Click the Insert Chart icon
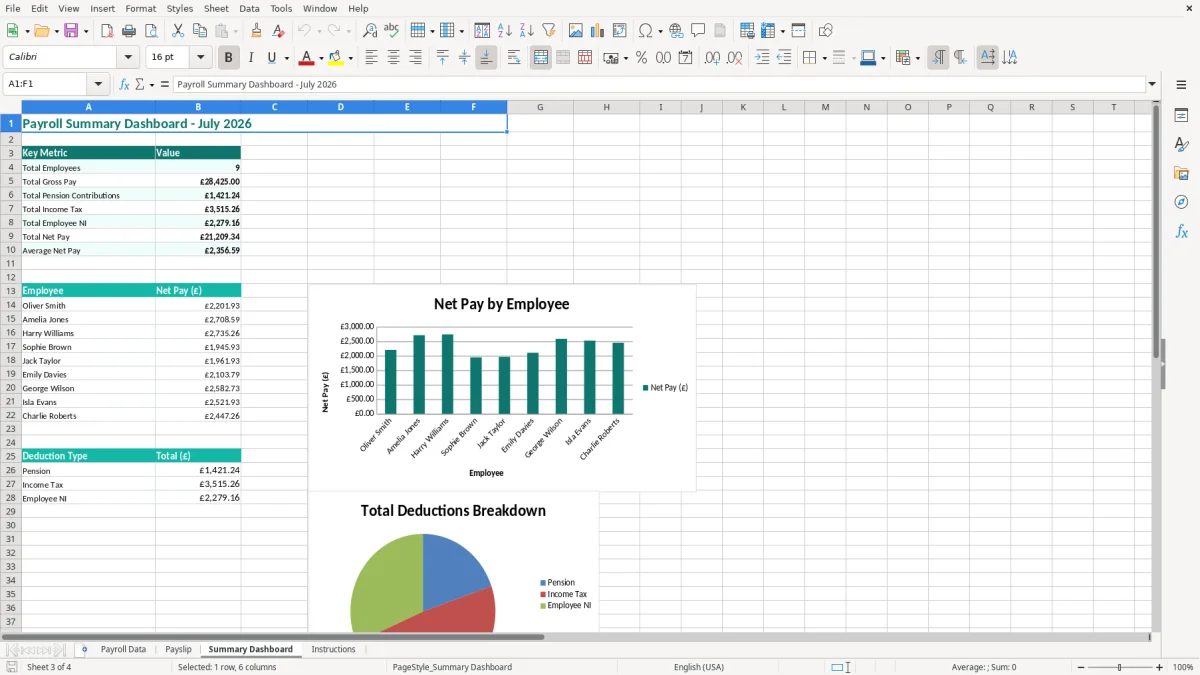Viewport: 1200px width, 675px height. (x=598, y=31)
